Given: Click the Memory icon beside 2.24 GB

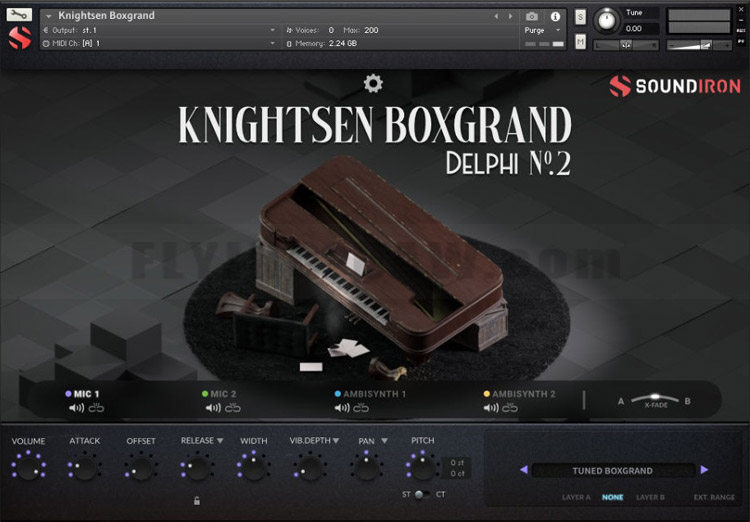Looking at the screenshot, I should point(289,44).
